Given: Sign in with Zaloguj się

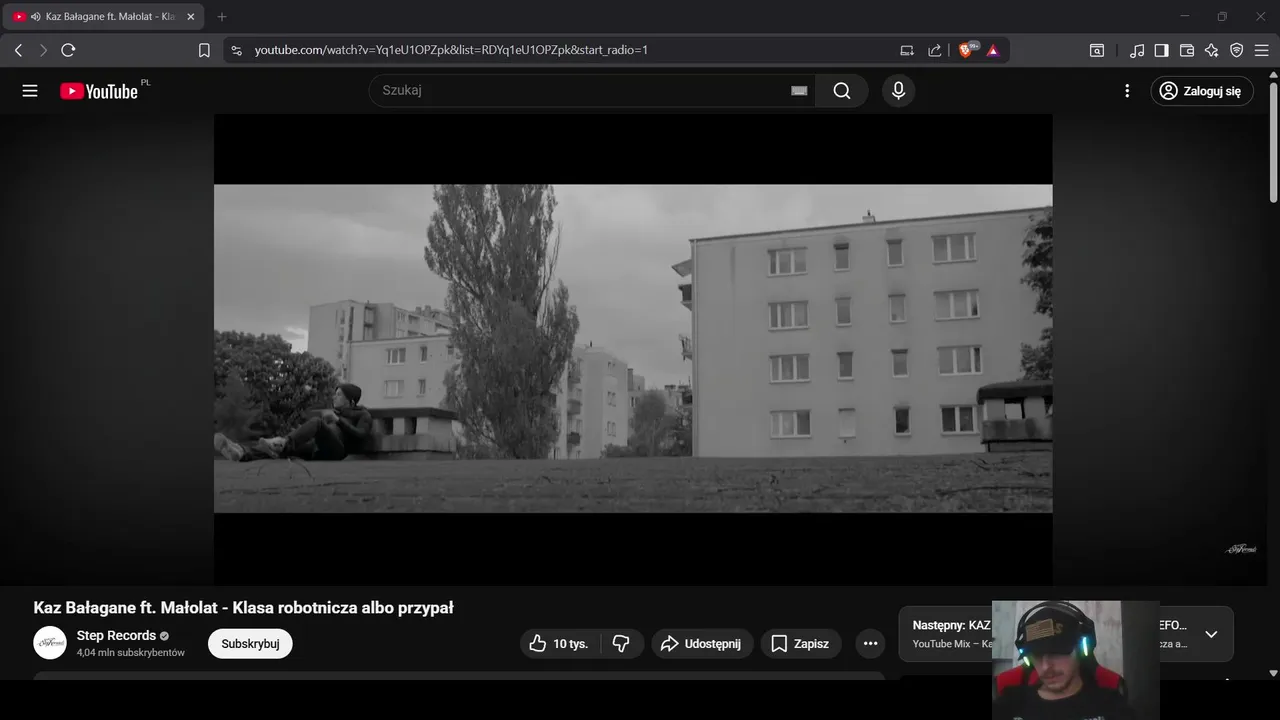Looking at the screenshot, I should click(1202, 91).
